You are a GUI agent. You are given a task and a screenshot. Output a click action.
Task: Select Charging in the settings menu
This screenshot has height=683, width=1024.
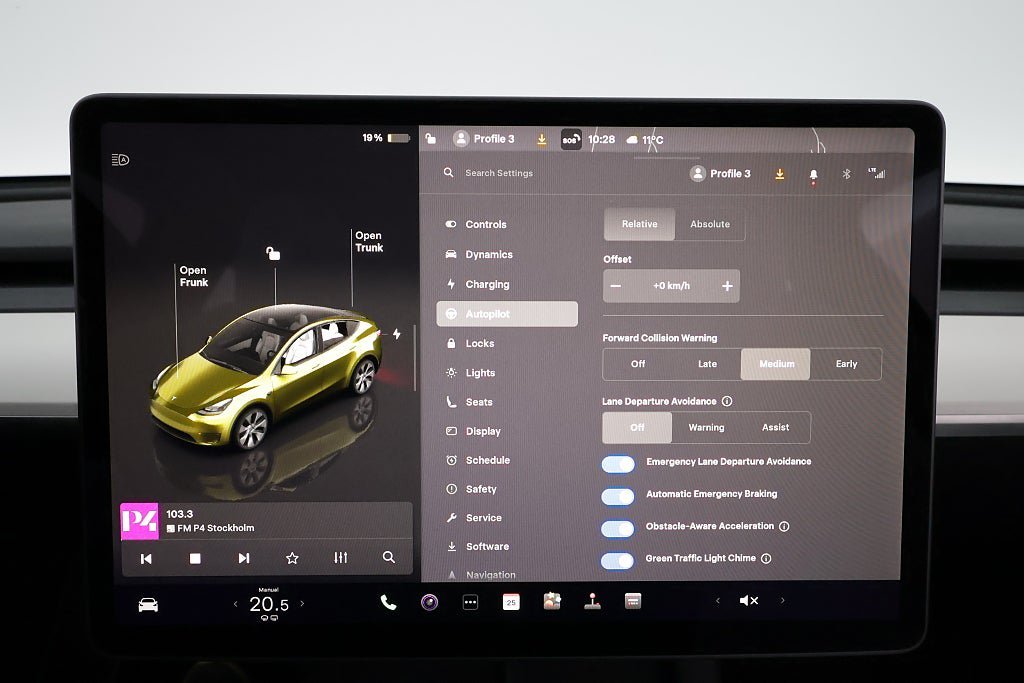point(487,284)
